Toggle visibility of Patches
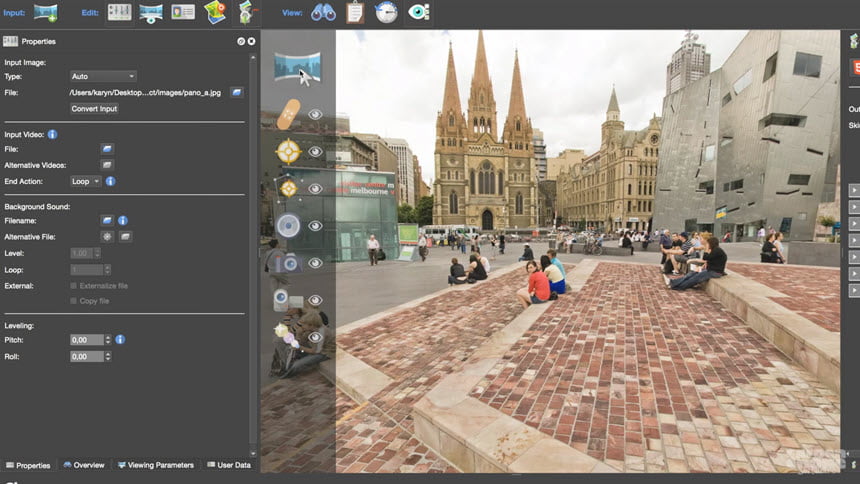The height and width of the screenshot is (484, 860). click(x=315, y=114)
